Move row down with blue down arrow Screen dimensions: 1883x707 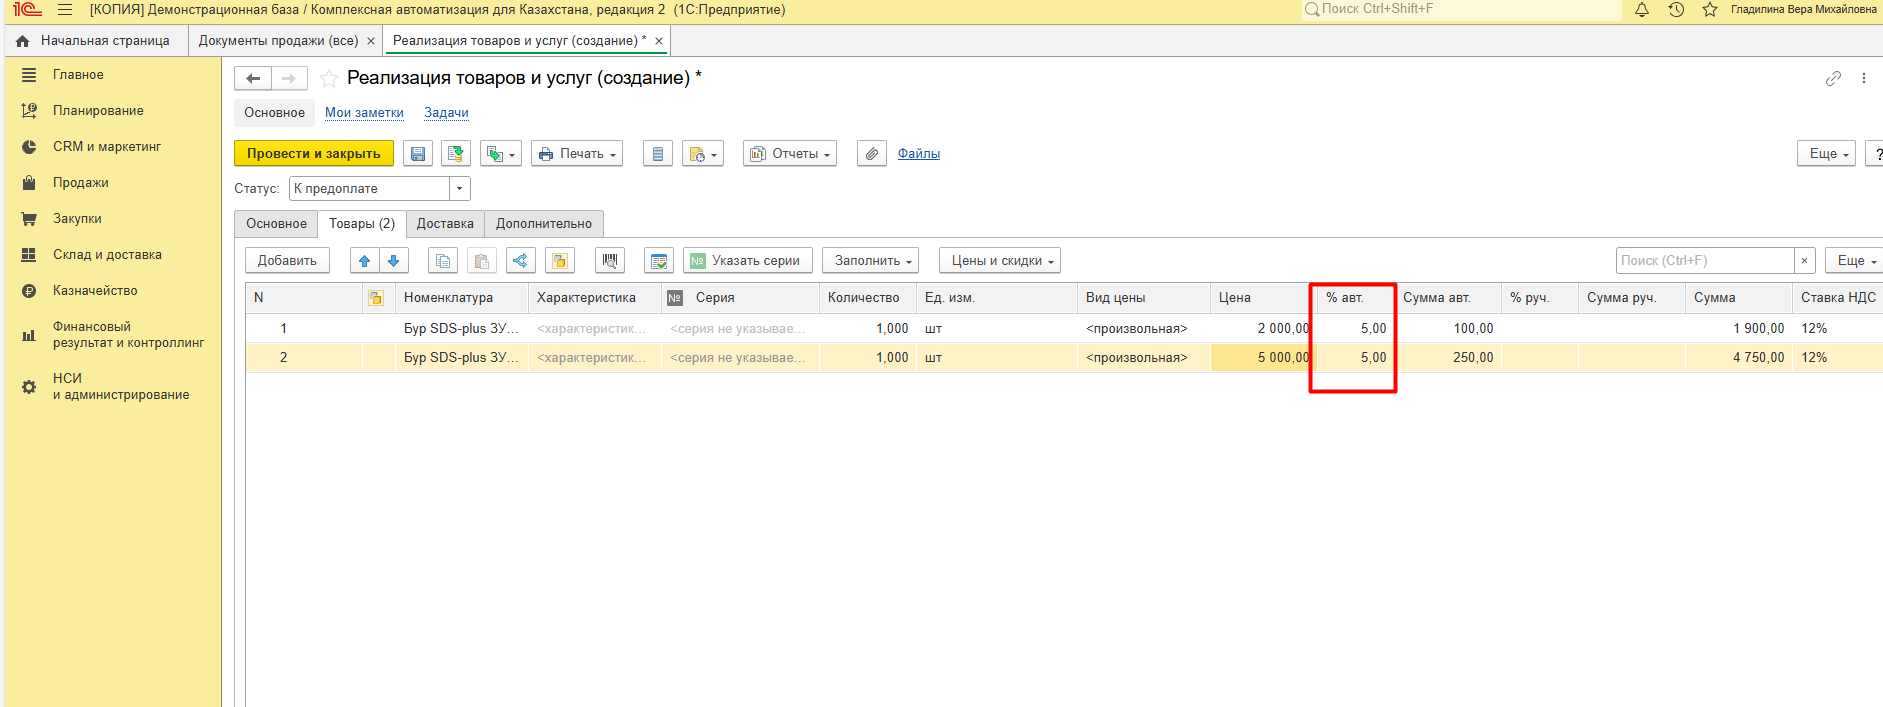(x=394, y=261)
